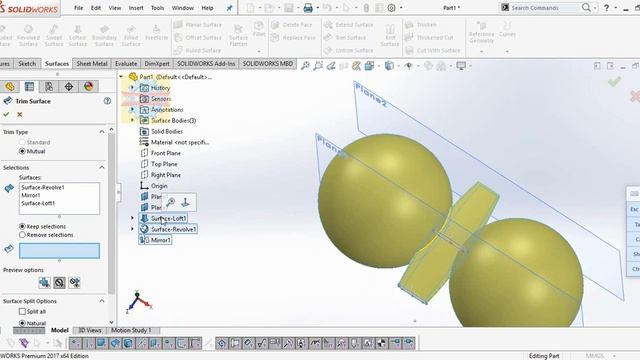Click the pin icon beside Help menu

tap(229, 8)
